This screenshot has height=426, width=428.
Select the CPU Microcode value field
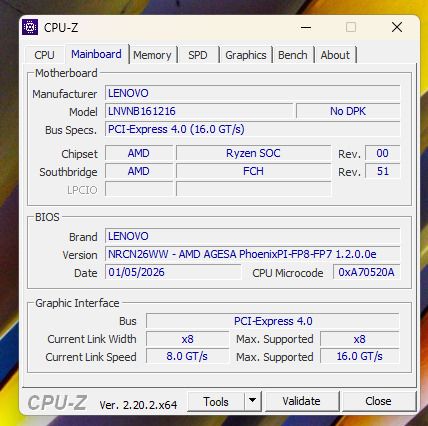pos(366,272)
